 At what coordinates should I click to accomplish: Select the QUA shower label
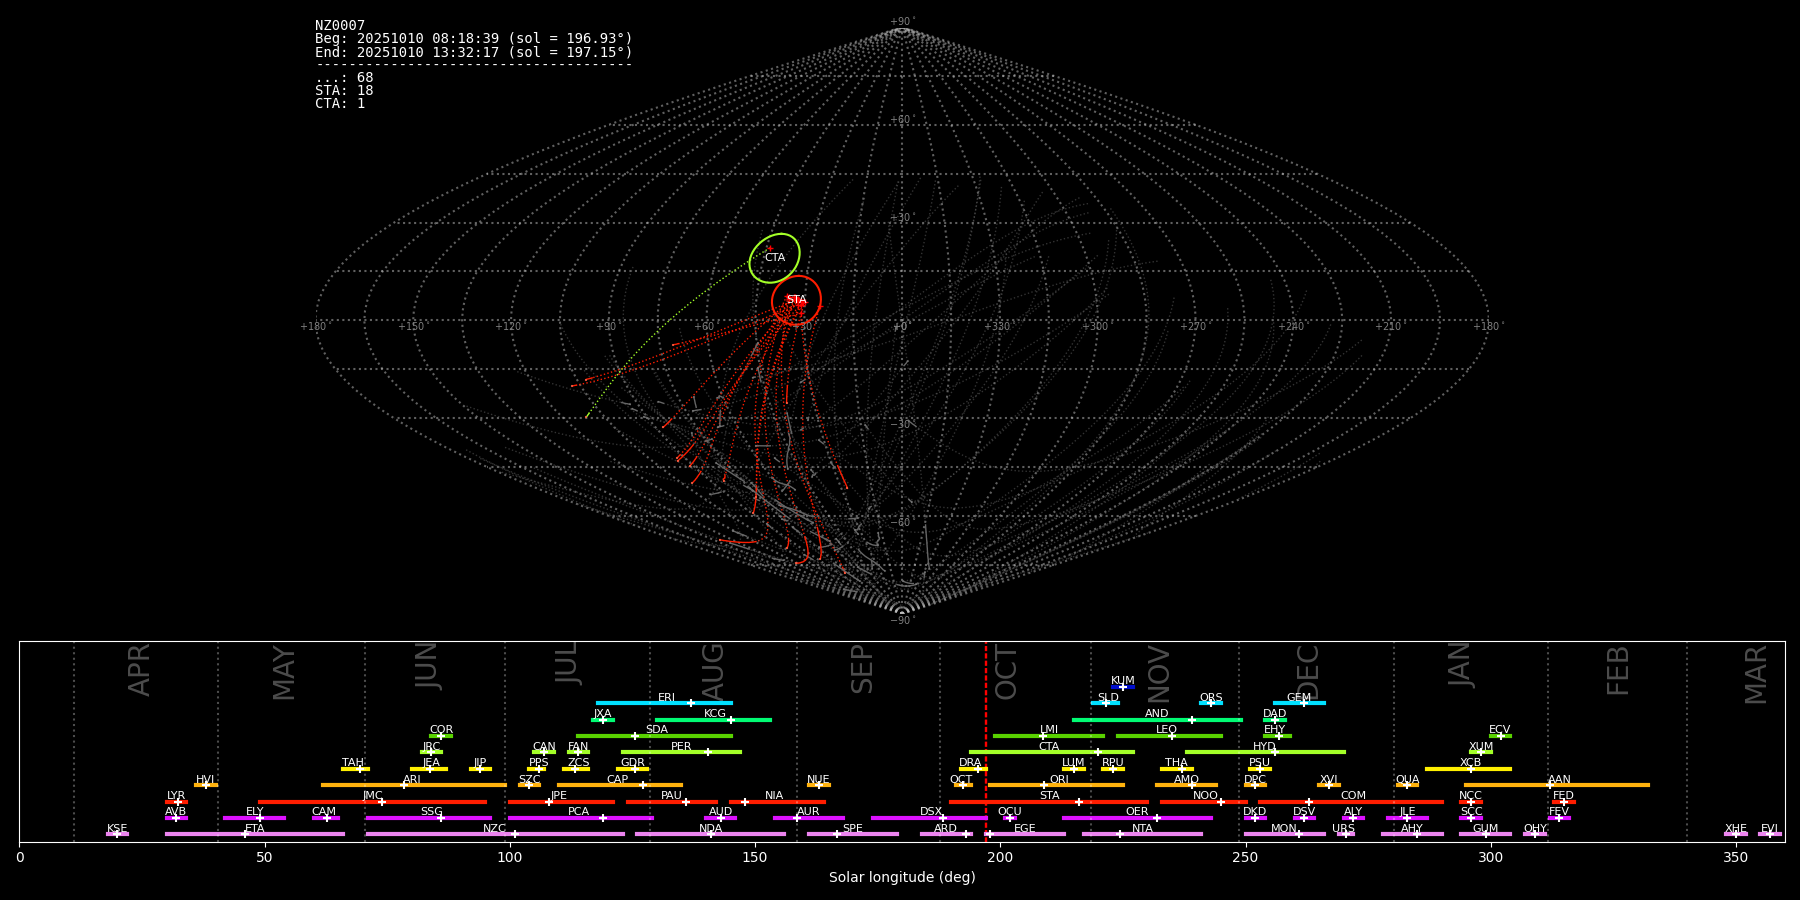tap(1407, 780)
